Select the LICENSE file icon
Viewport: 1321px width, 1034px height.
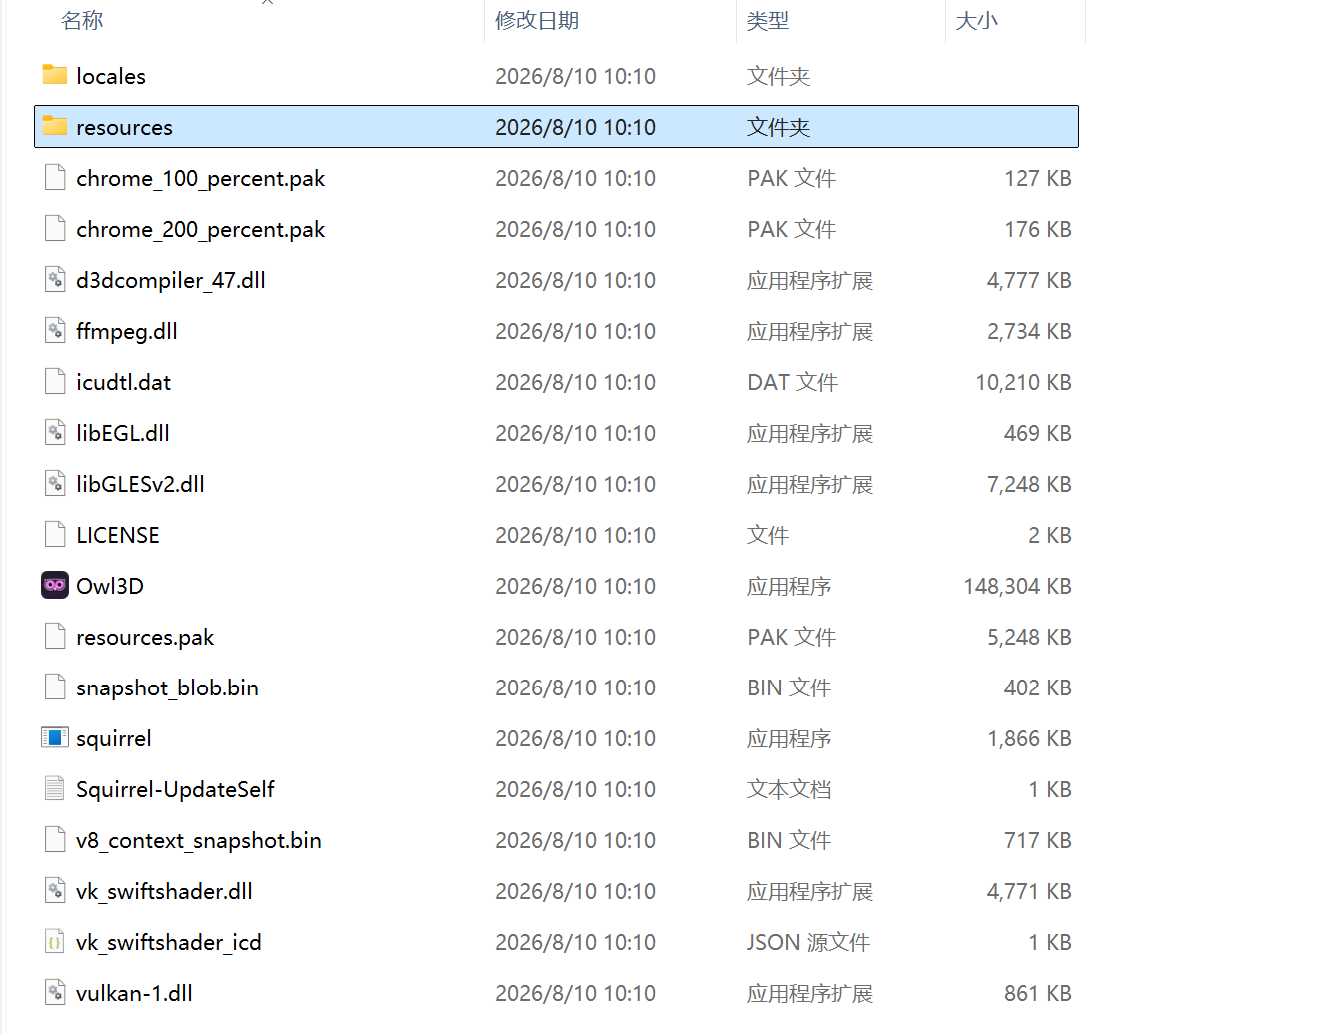pos(55,534)
